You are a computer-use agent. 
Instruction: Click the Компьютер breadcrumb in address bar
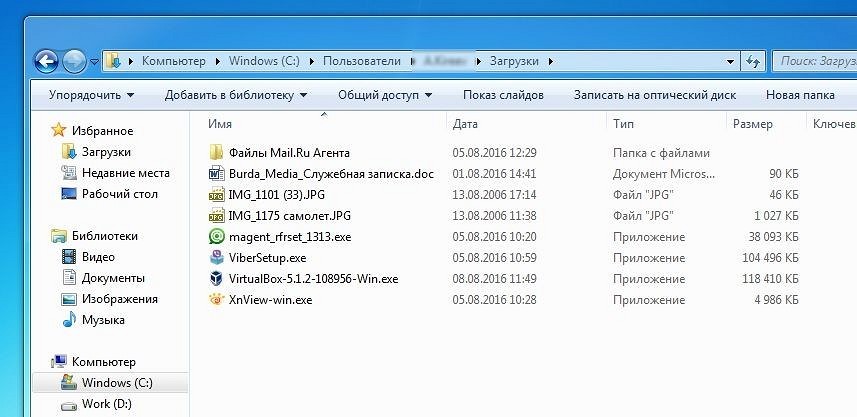(174, 61)
